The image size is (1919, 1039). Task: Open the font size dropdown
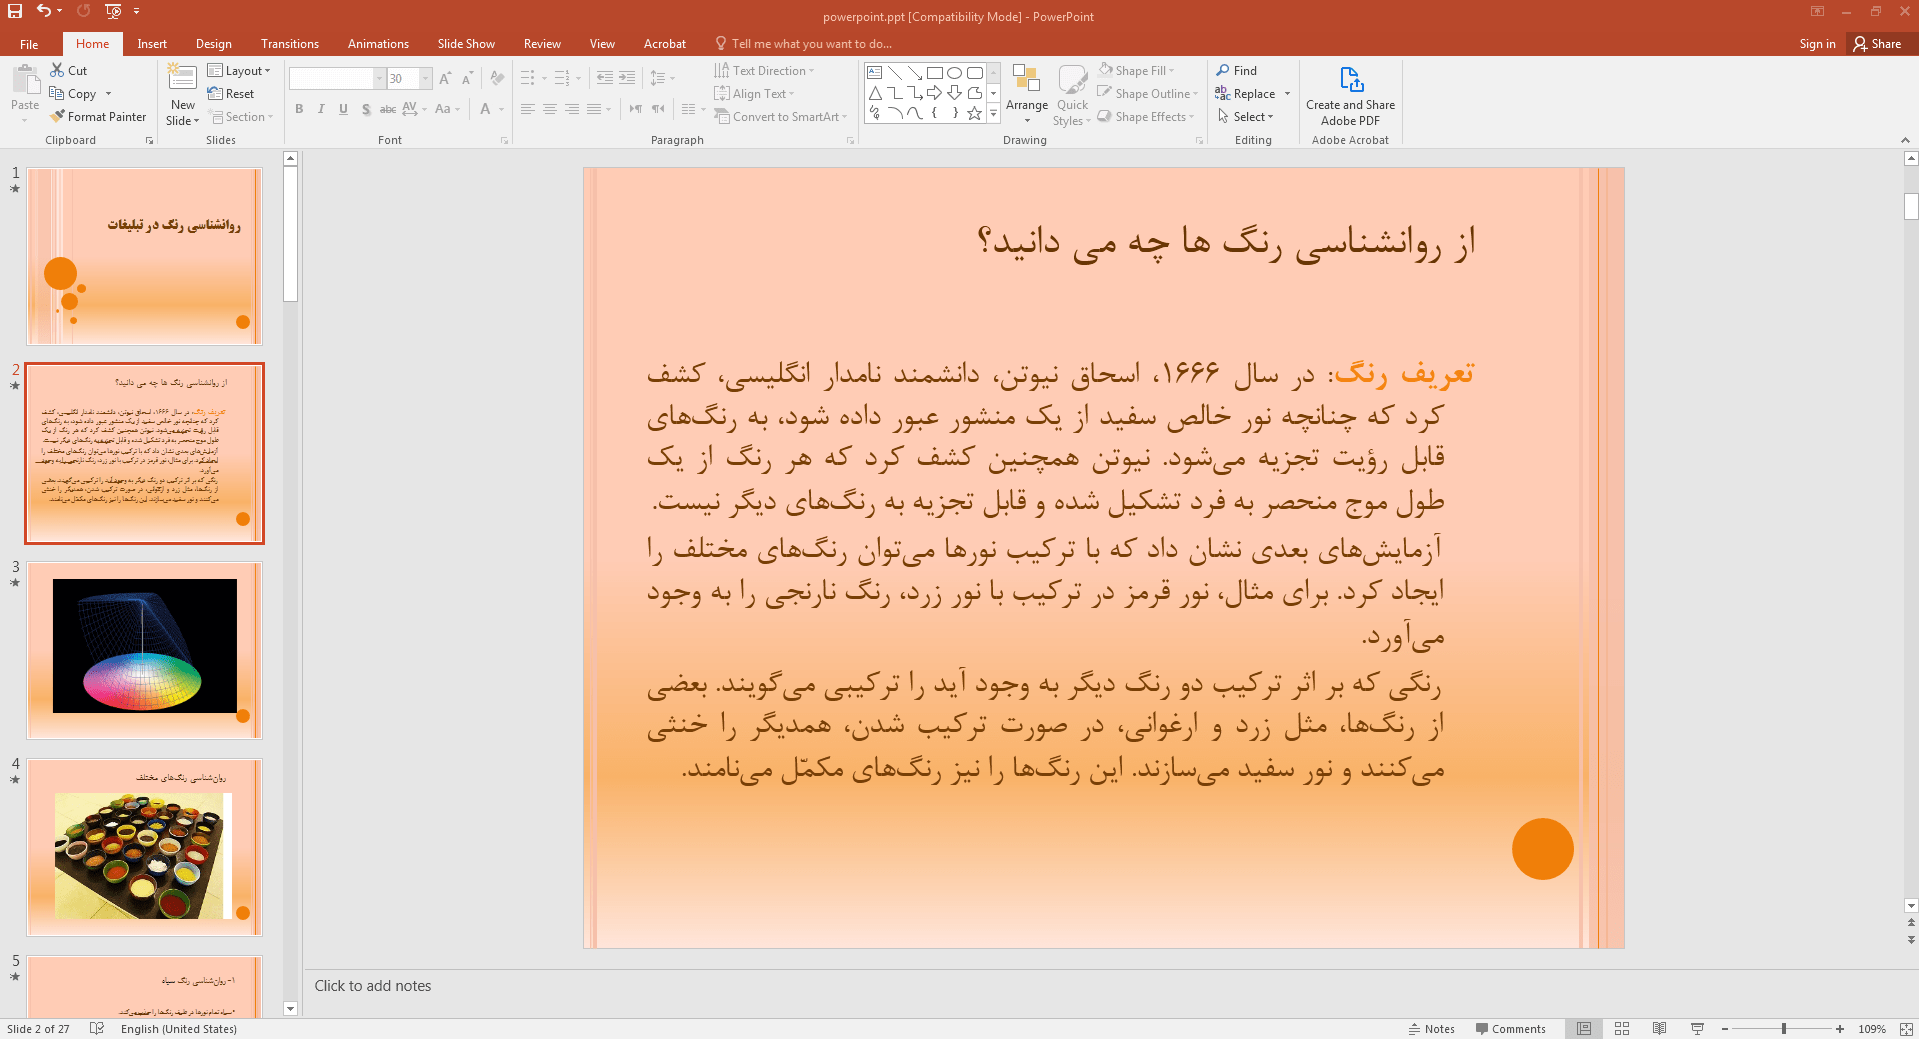(426, 78)
